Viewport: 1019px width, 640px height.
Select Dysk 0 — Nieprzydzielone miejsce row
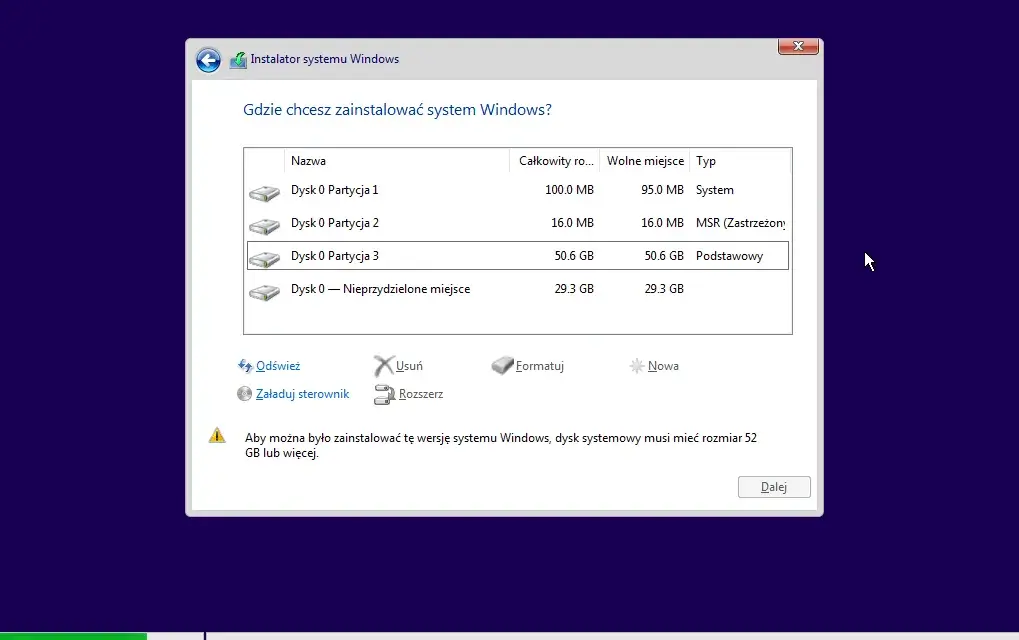(518, 288)
